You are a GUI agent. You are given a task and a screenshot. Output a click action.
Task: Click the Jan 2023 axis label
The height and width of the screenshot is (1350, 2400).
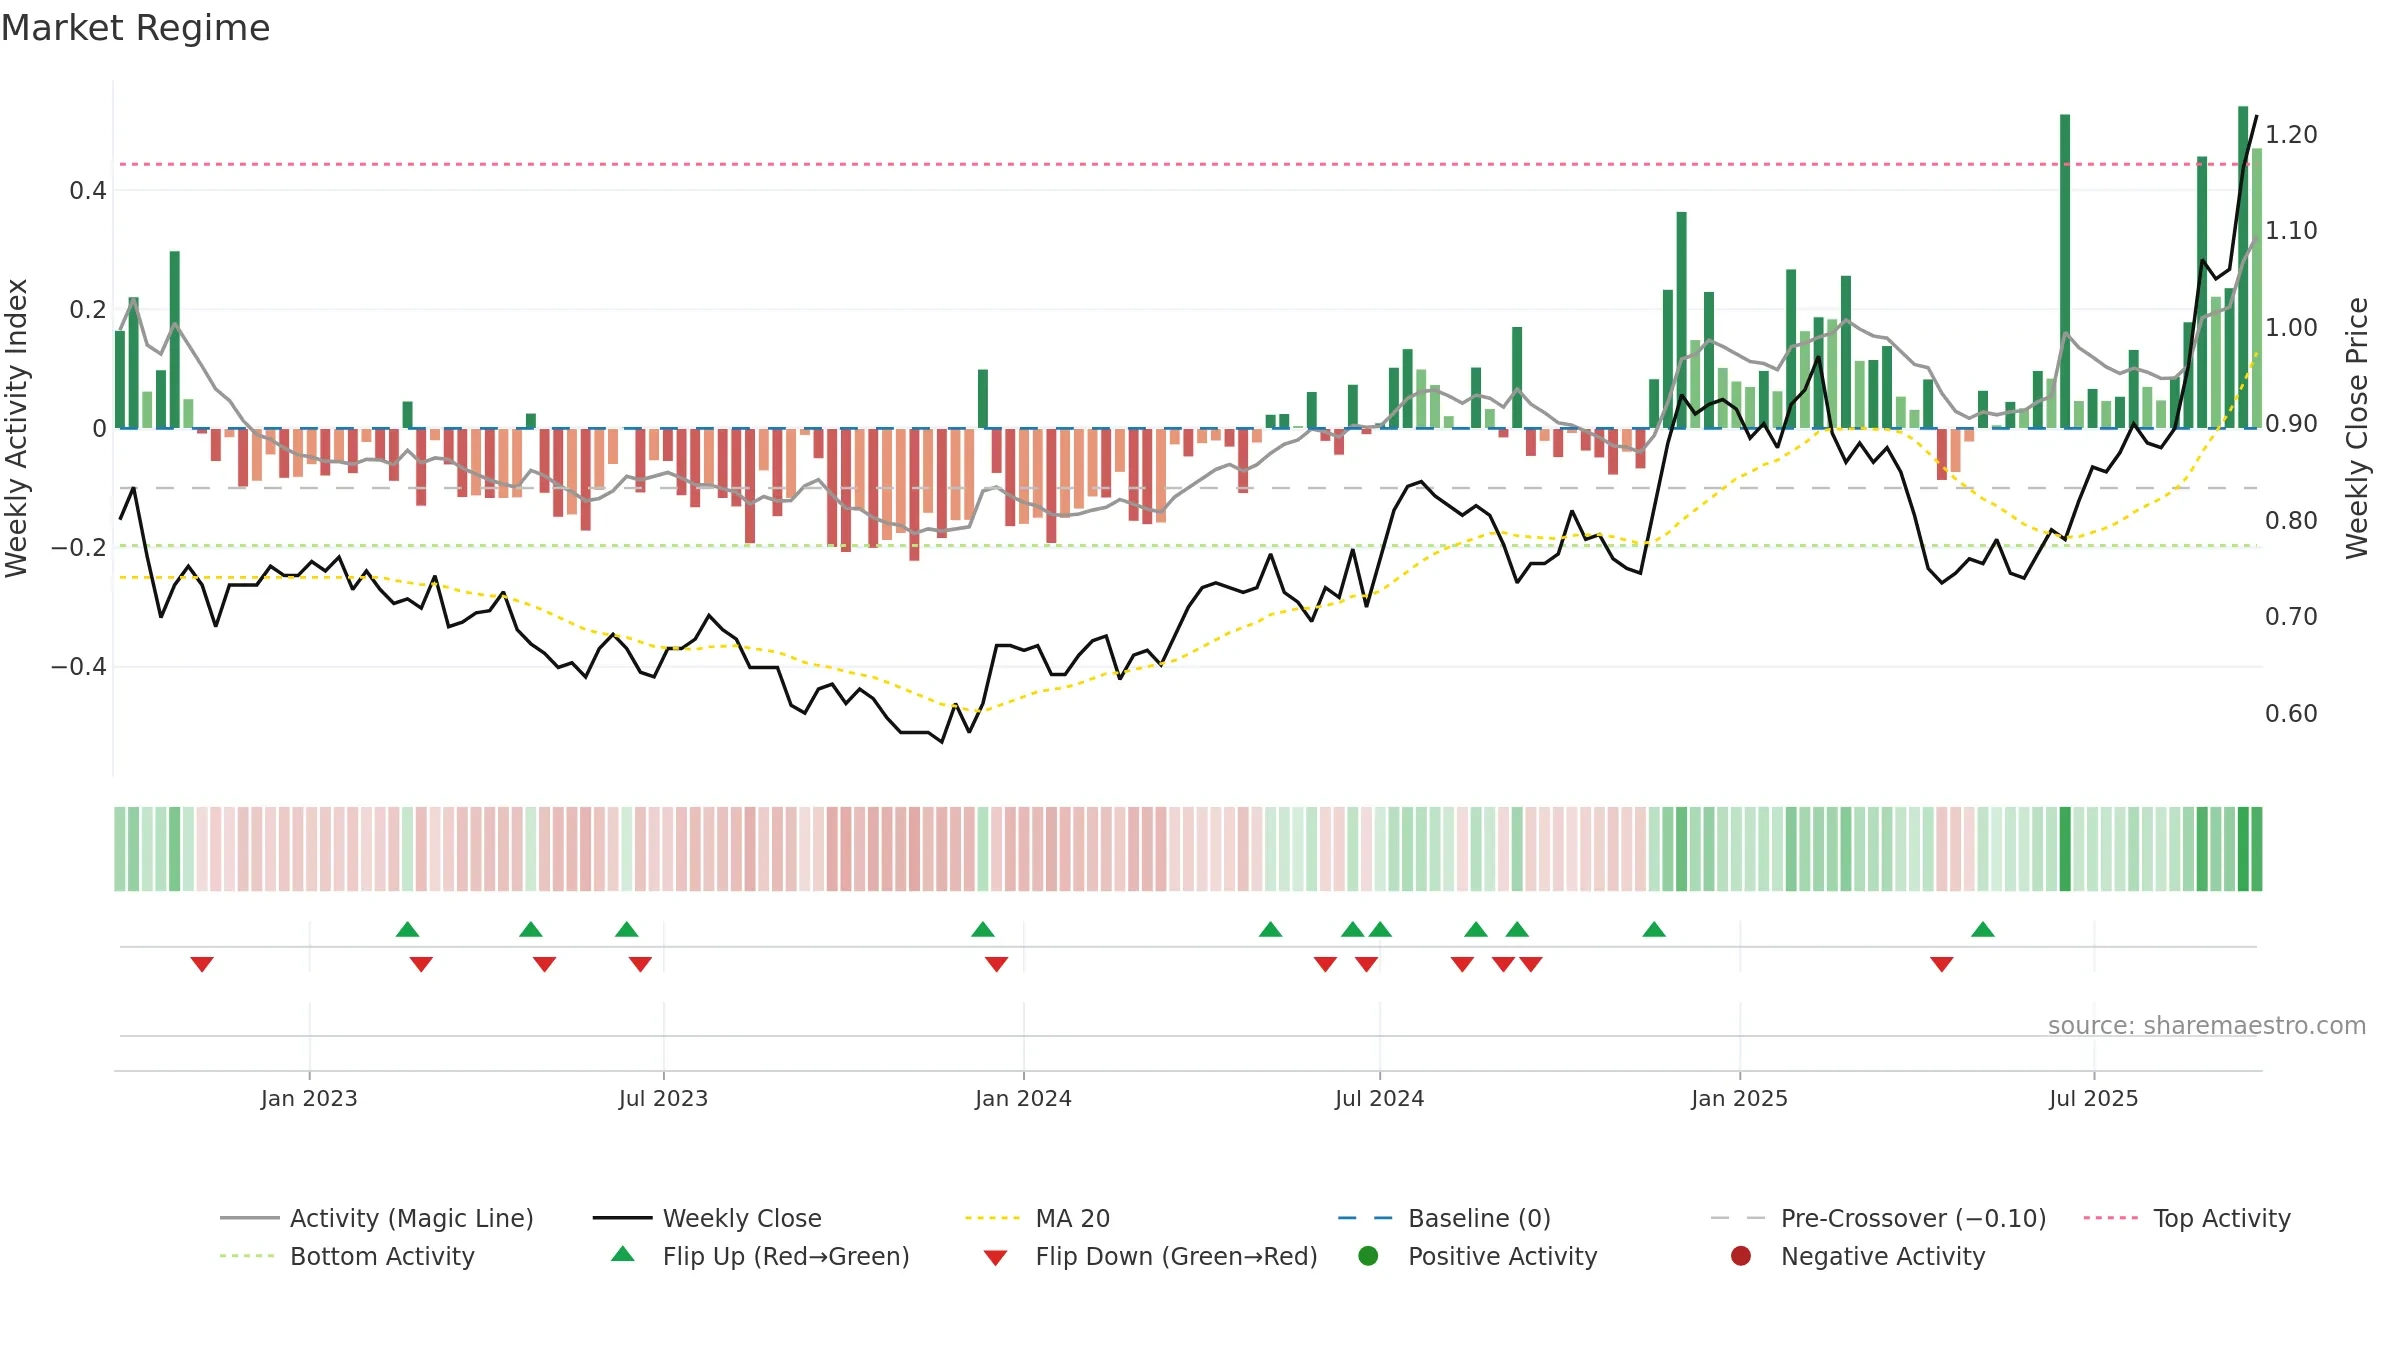click(309, 1098)
